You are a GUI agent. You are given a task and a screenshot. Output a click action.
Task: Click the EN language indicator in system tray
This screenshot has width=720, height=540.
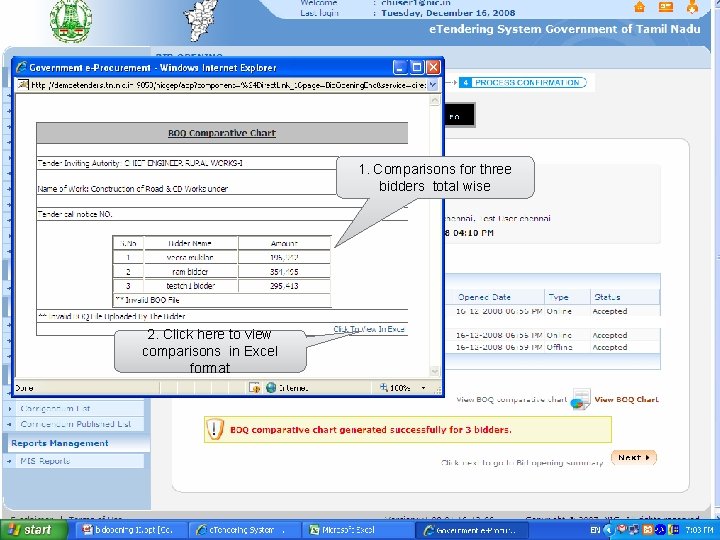pos(595,530)
